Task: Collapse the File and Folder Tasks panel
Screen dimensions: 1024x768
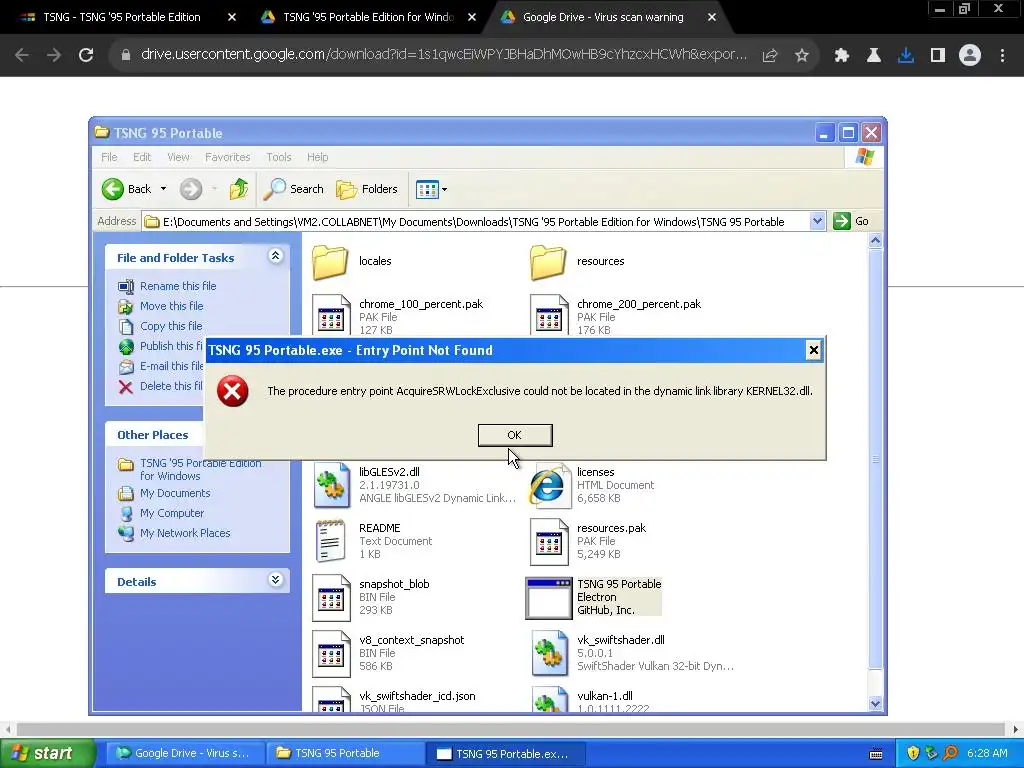Action: pyautogui.click(x=276, y=256)
